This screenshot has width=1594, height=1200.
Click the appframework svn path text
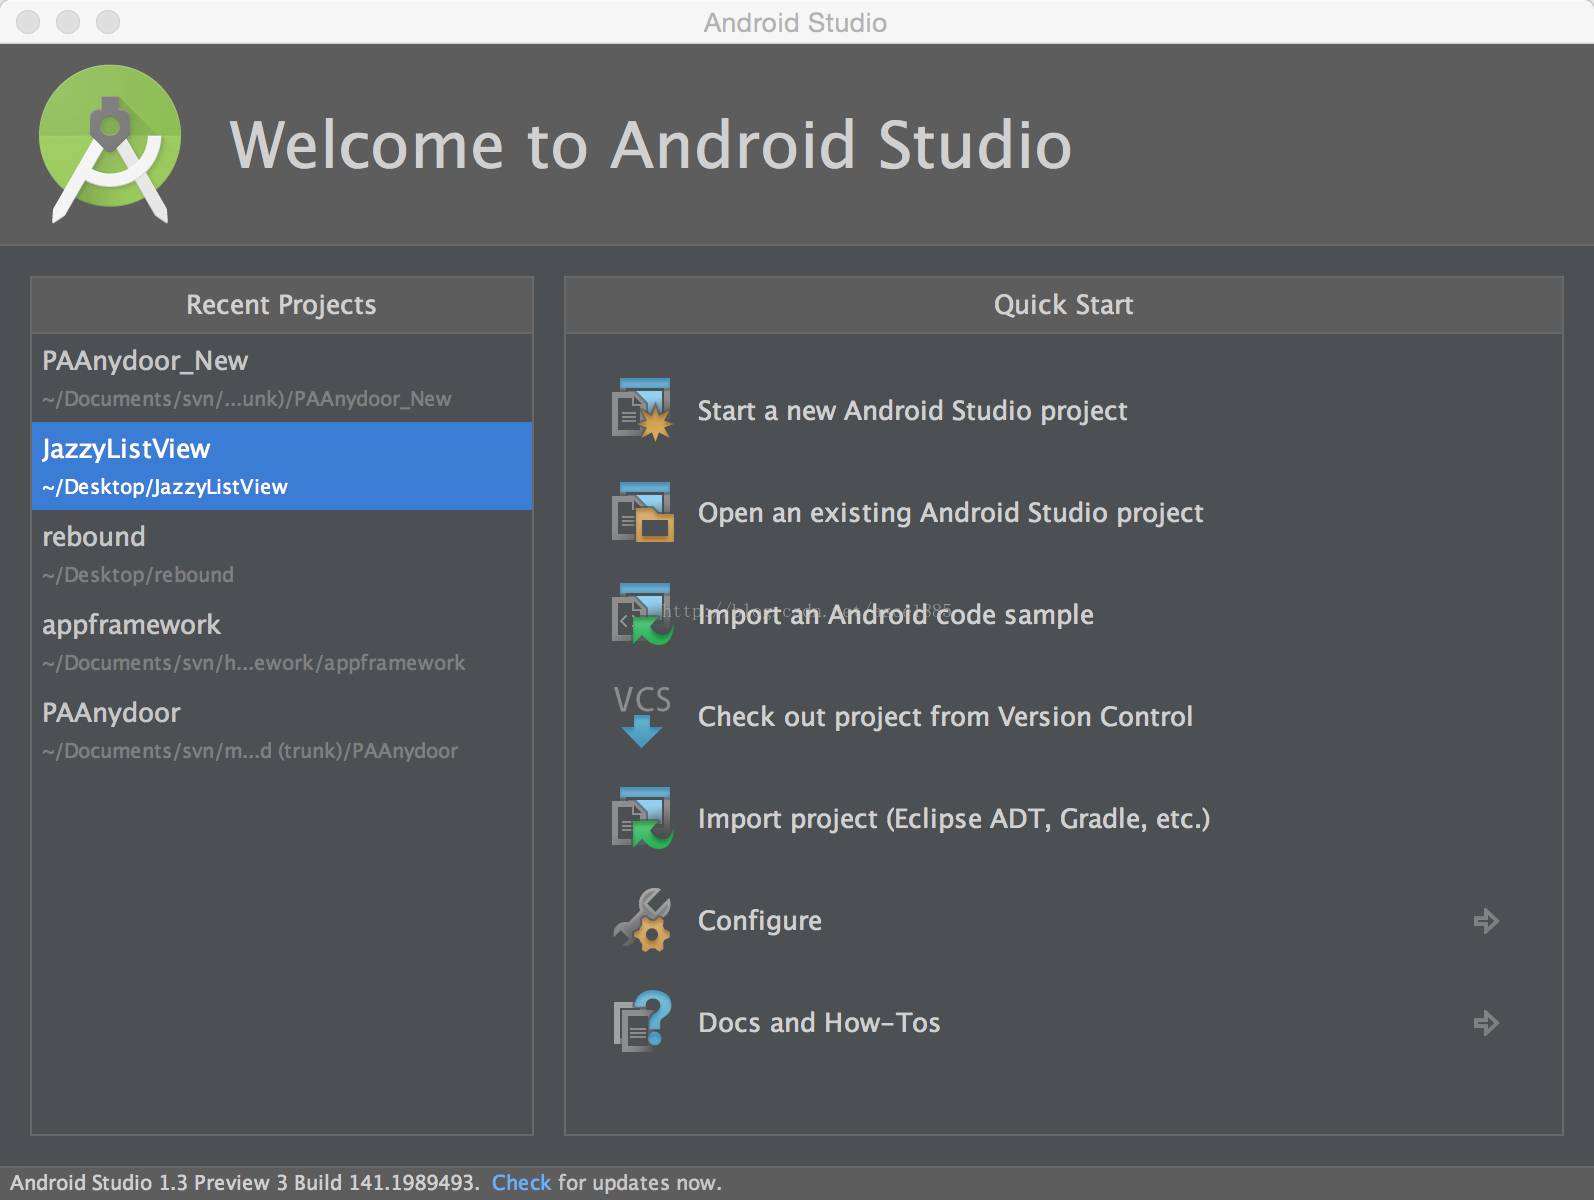pyautogui.click(x=254, y=663)
